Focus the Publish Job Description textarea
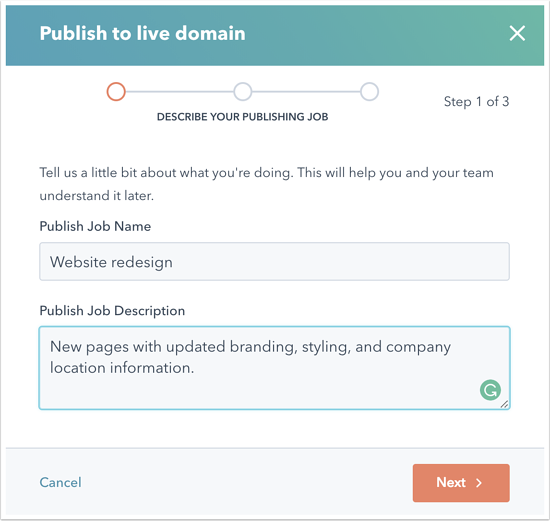The width and height of the screenshot is (550, 521). 274,368
